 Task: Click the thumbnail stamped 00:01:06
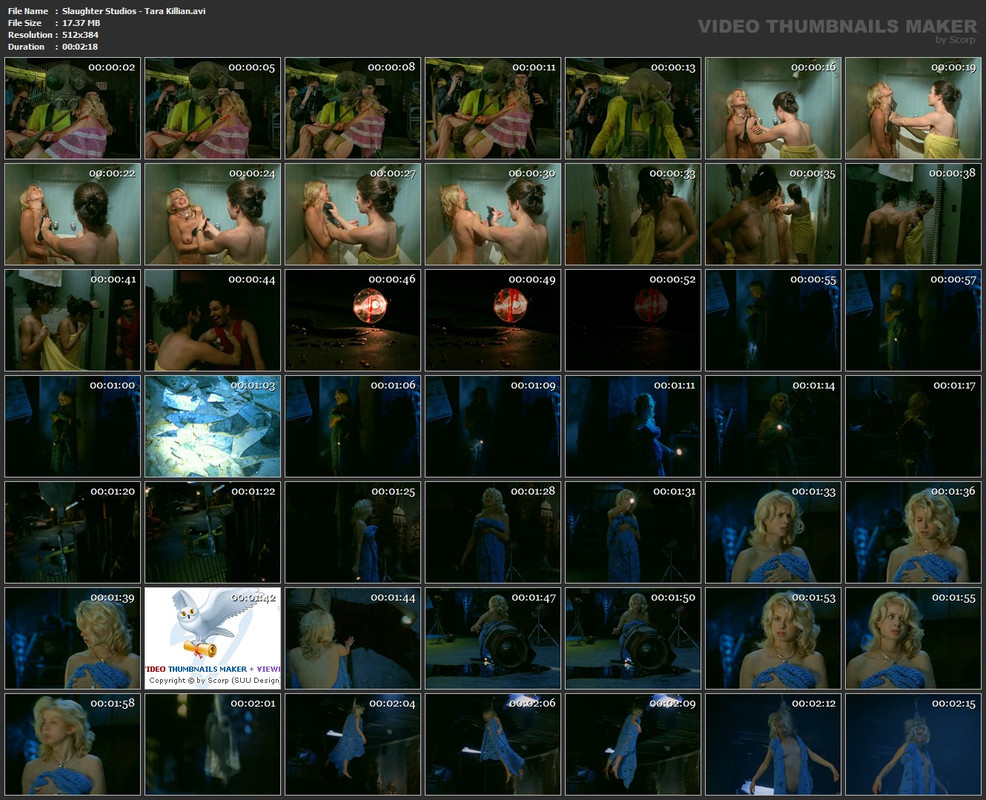(353, 426)
